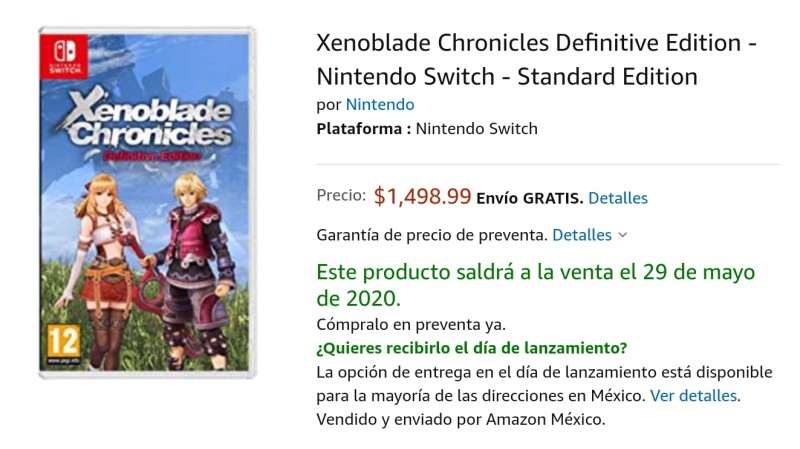Click the Plataforma Nintendo Switch label
Screen dimensions: 800x449
tap(427, 129)
